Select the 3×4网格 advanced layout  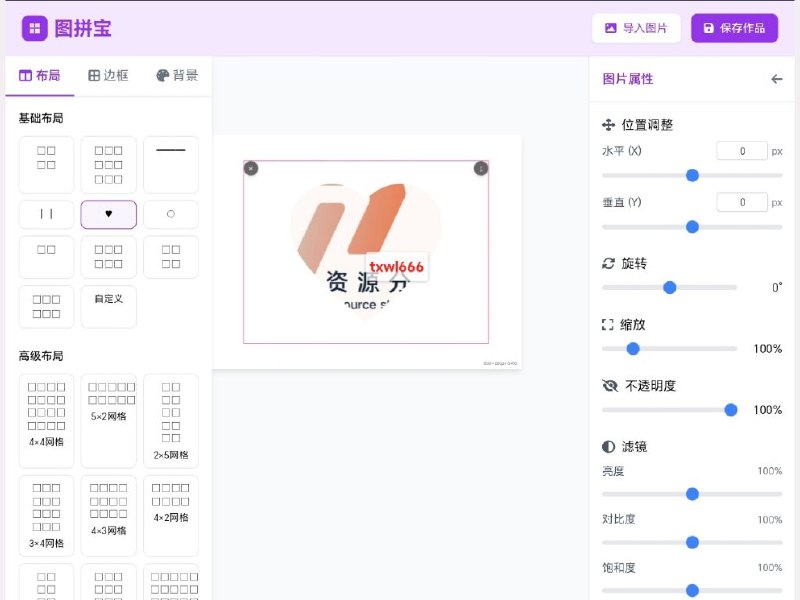click(x=46, y=515)
